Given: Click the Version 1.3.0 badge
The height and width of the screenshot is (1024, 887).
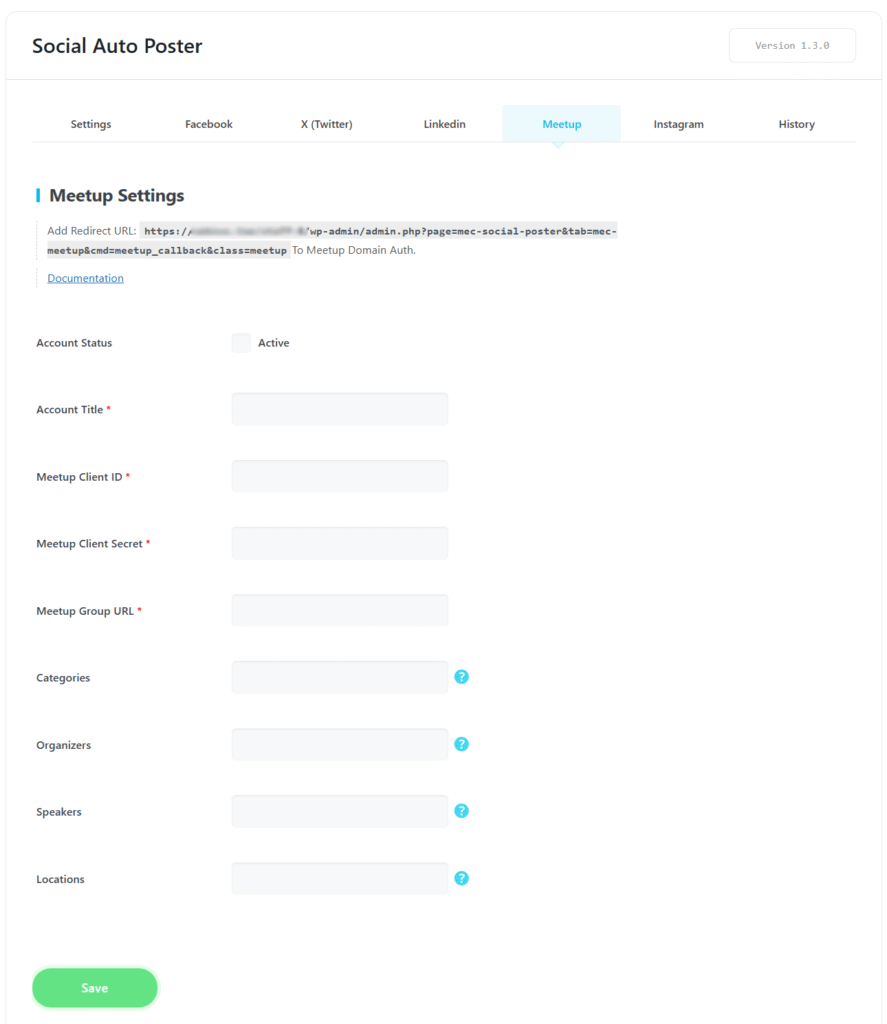Looking at the screenshot, I should click(x=791, y=45).
